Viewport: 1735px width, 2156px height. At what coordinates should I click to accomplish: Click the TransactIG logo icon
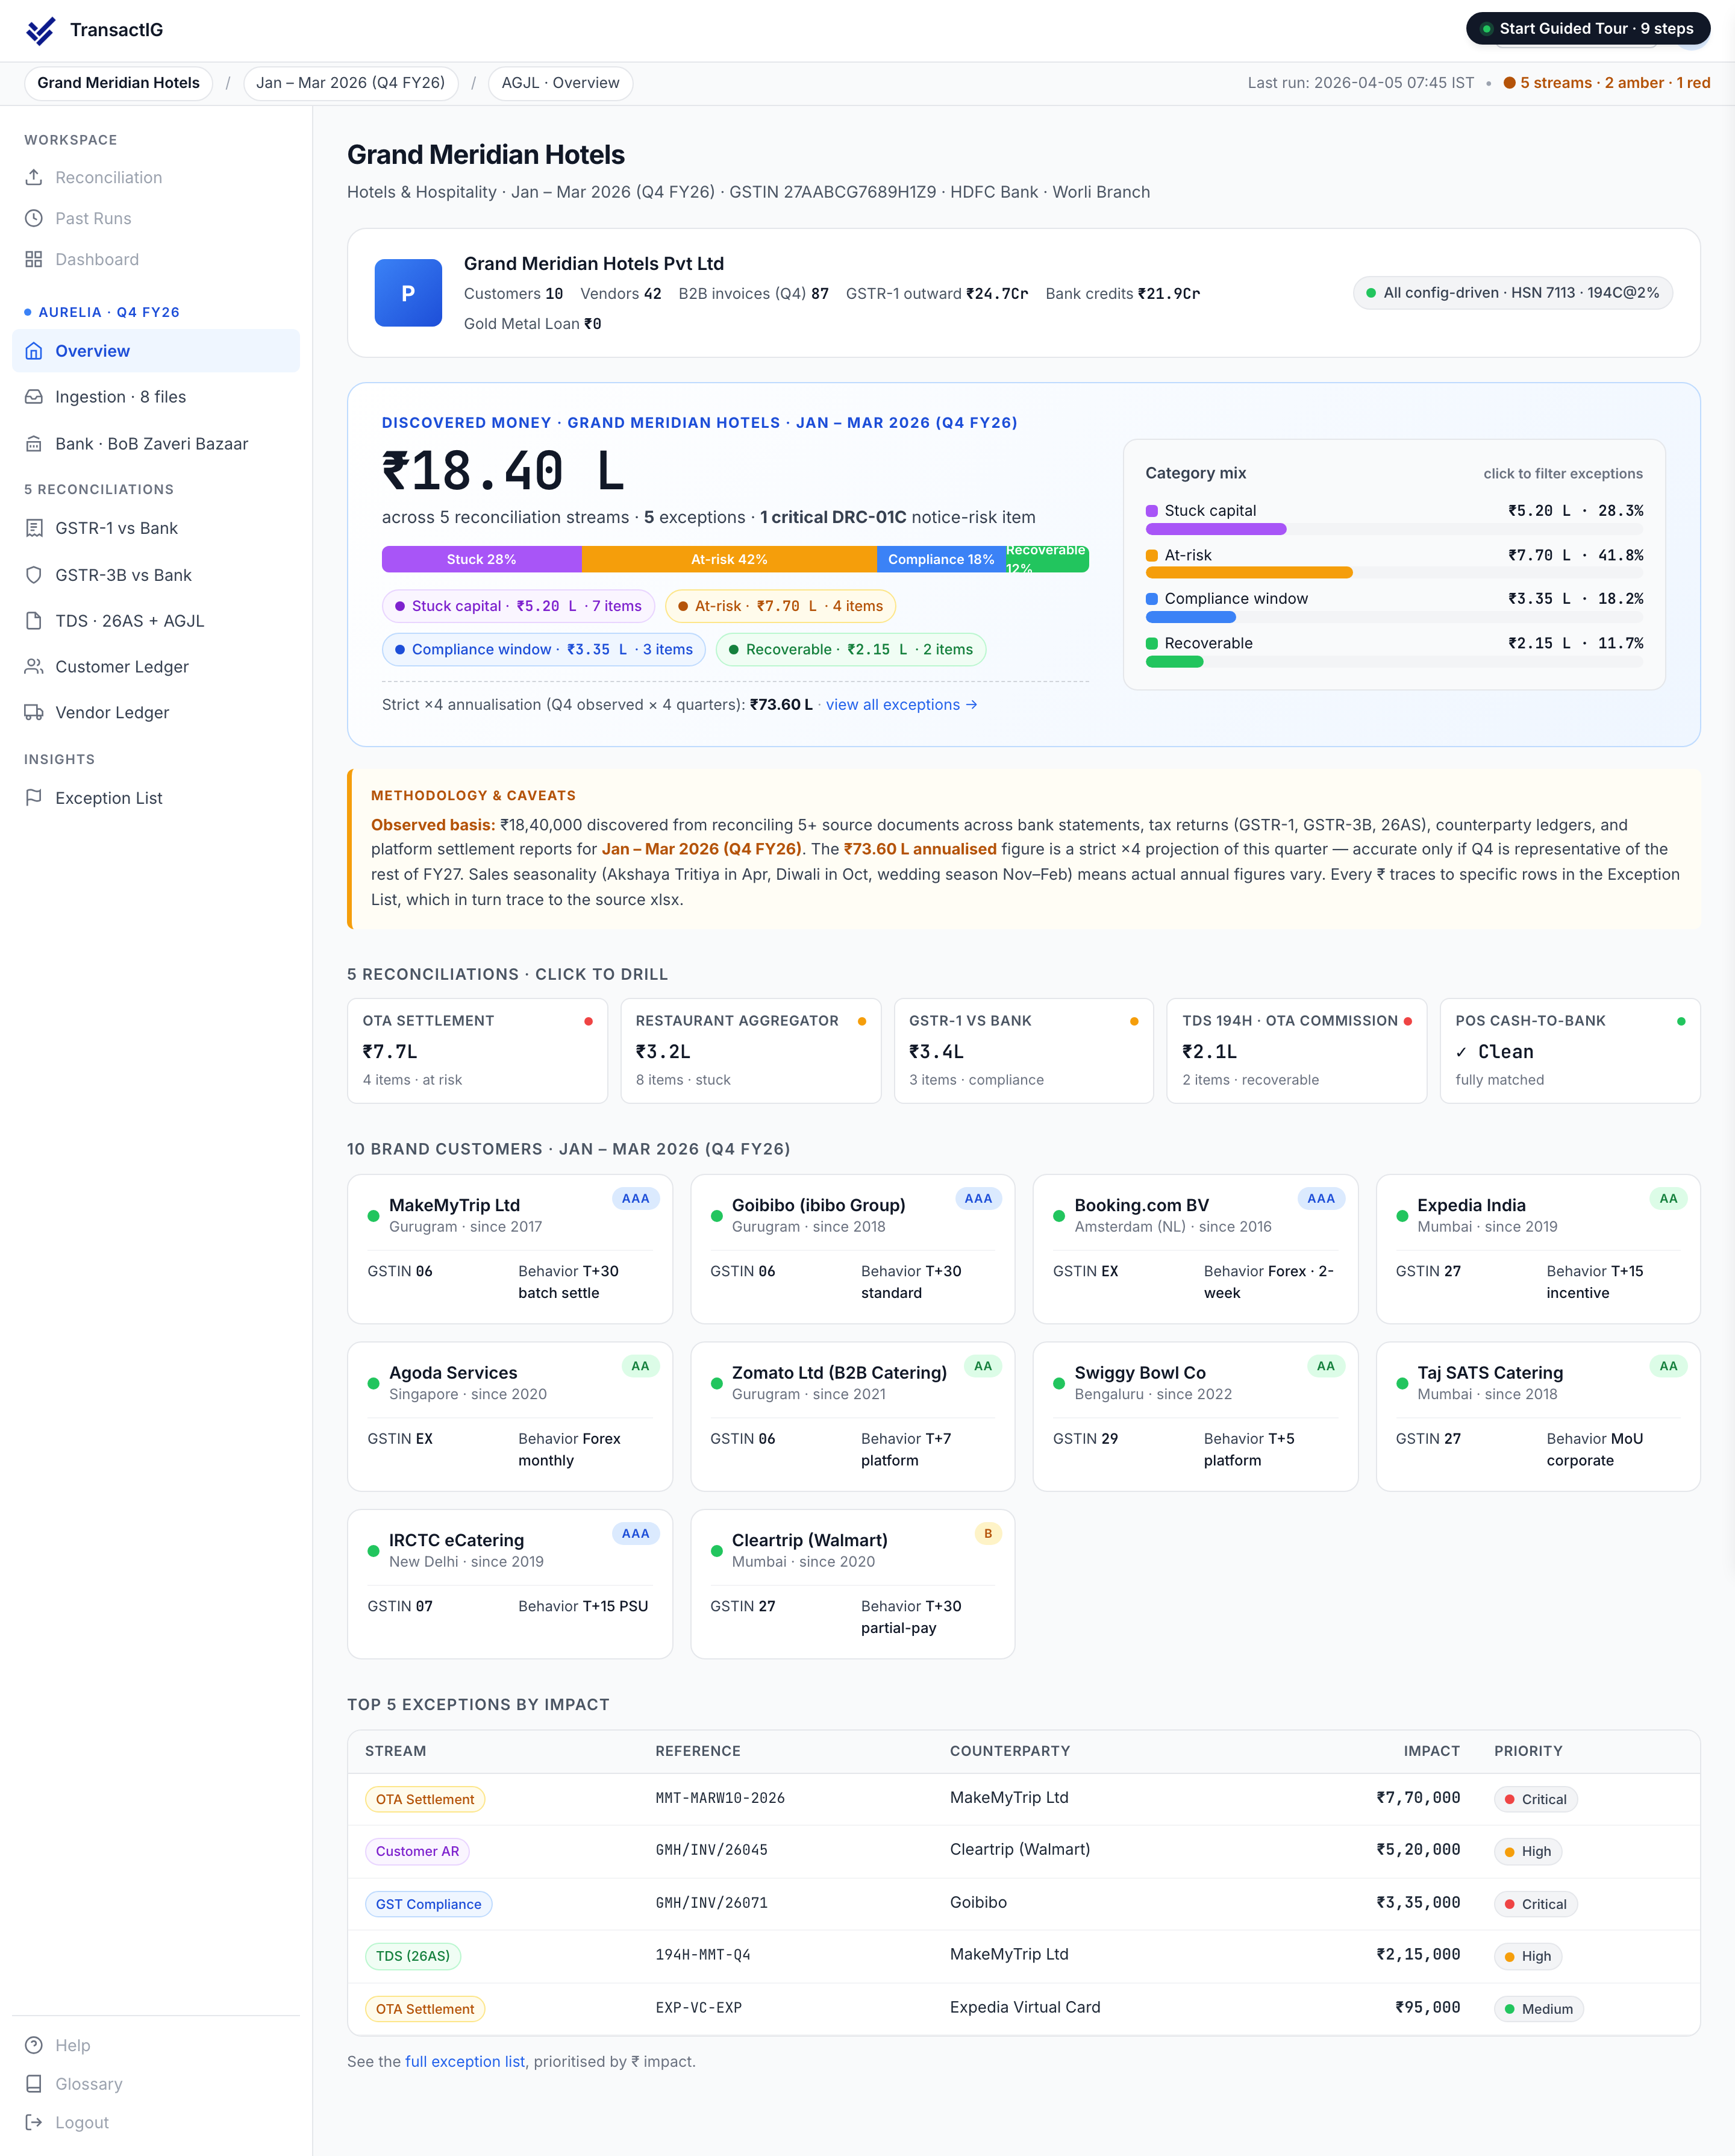pyautogui.click(x=41, y=30)
